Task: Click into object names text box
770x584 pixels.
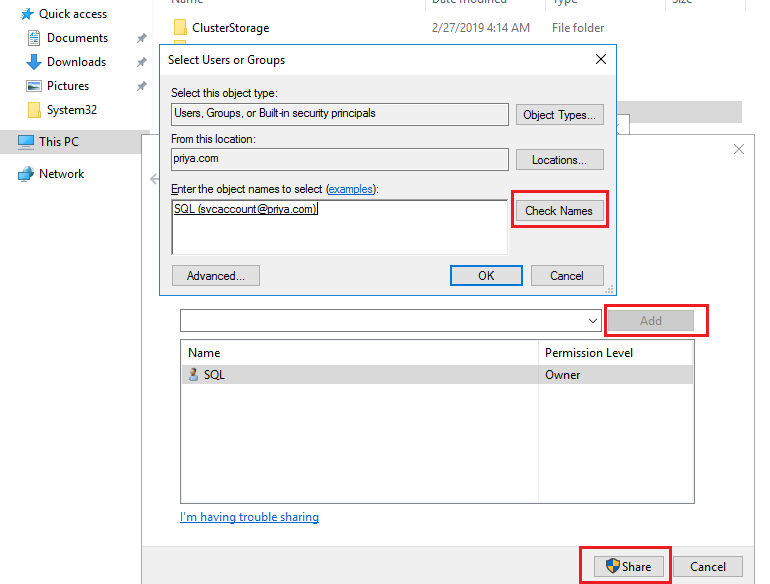Action: (339, 226)
